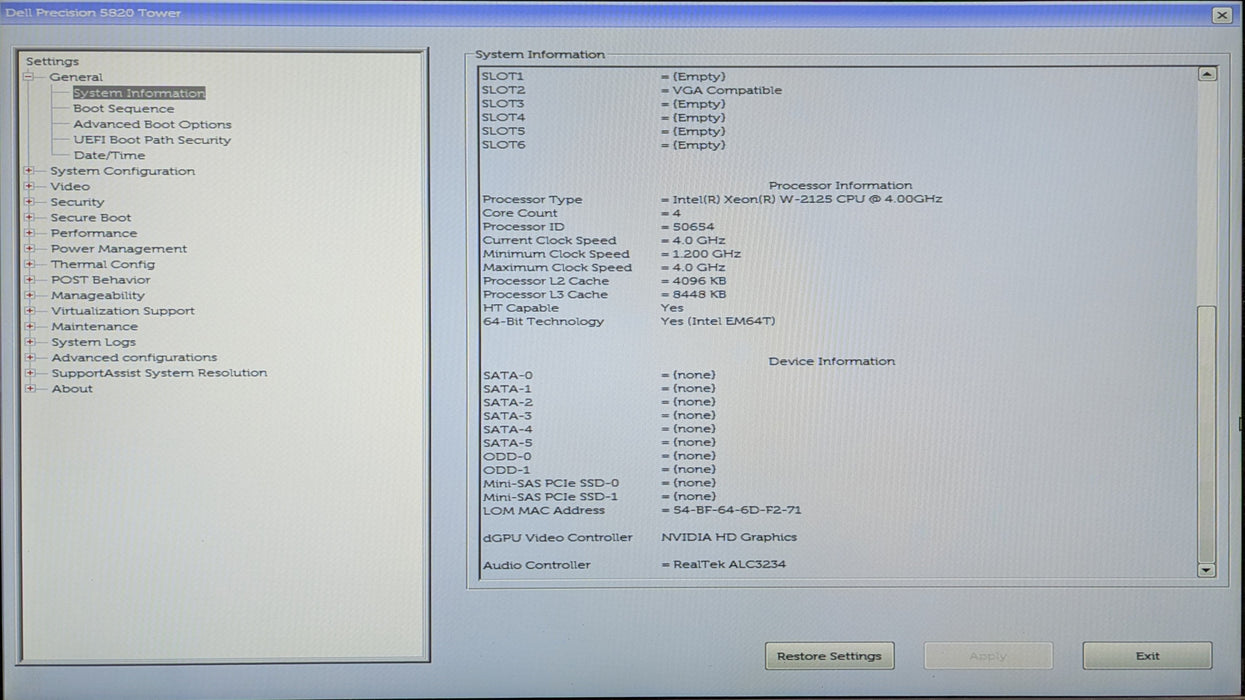Select the Power Management label

click(119, 248)
